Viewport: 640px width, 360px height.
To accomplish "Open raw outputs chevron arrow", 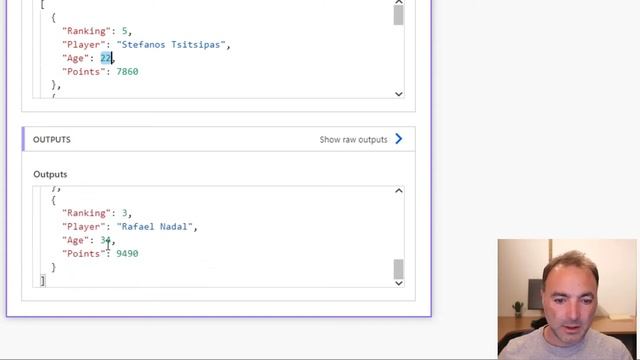I will pyautogui.click(x=399, y=139).
